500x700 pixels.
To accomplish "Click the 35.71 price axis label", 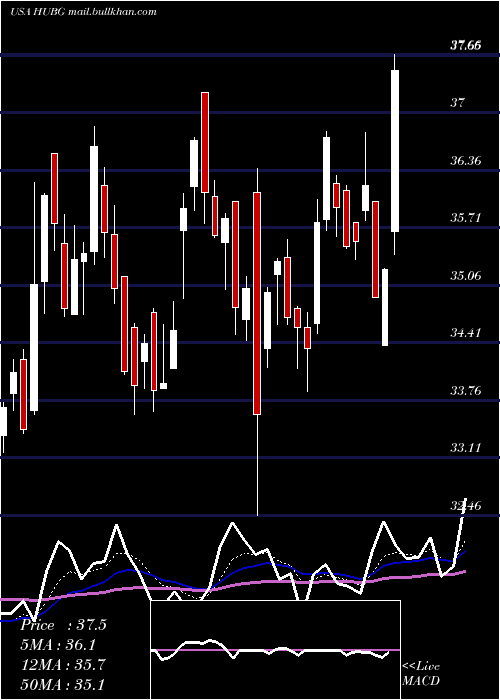I will (x=466, y=218).
